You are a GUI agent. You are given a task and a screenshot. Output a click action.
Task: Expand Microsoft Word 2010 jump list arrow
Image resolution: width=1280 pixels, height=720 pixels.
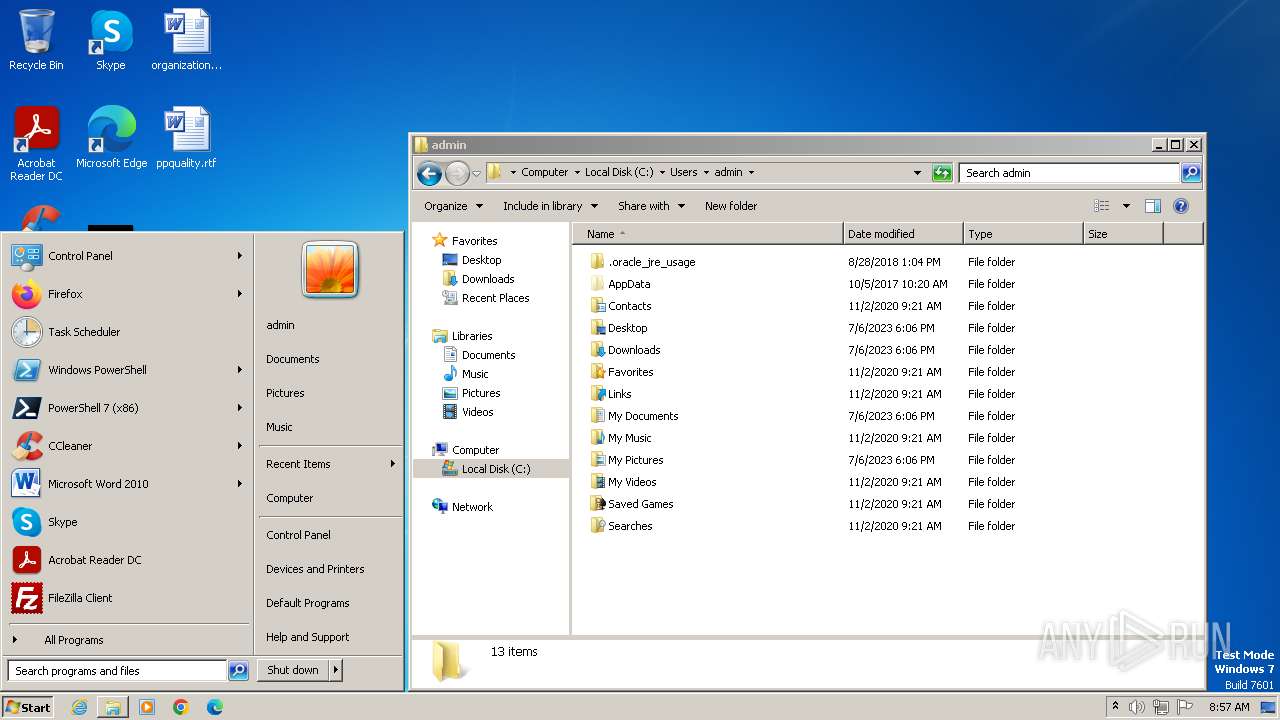pyautogui.click(x=240, y=484)
